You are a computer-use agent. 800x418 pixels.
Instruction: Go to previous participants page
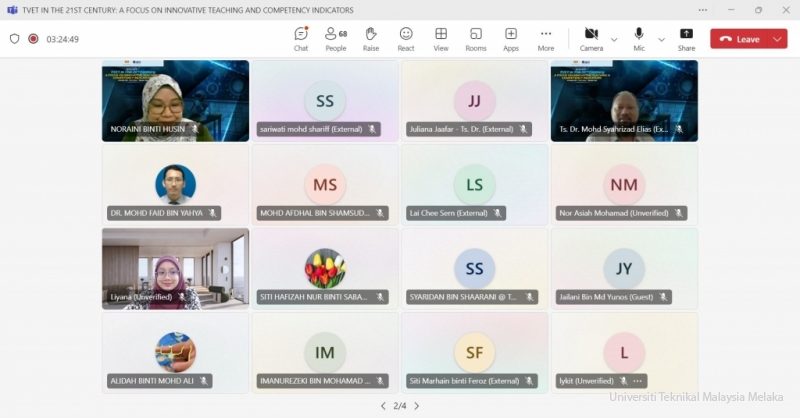pos(382,406)
